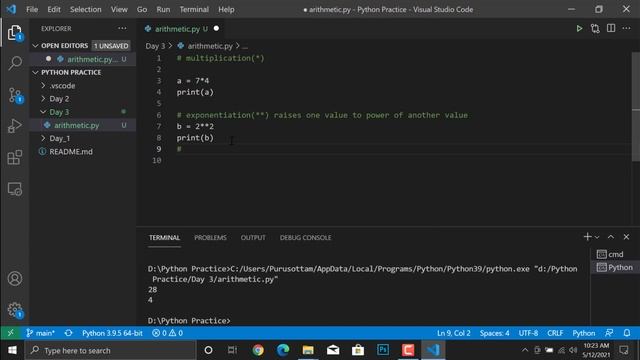This screenshot has width=640, height=360.
Task: Open Photoshop from the taskbar
Action: [x=383, y=350]
